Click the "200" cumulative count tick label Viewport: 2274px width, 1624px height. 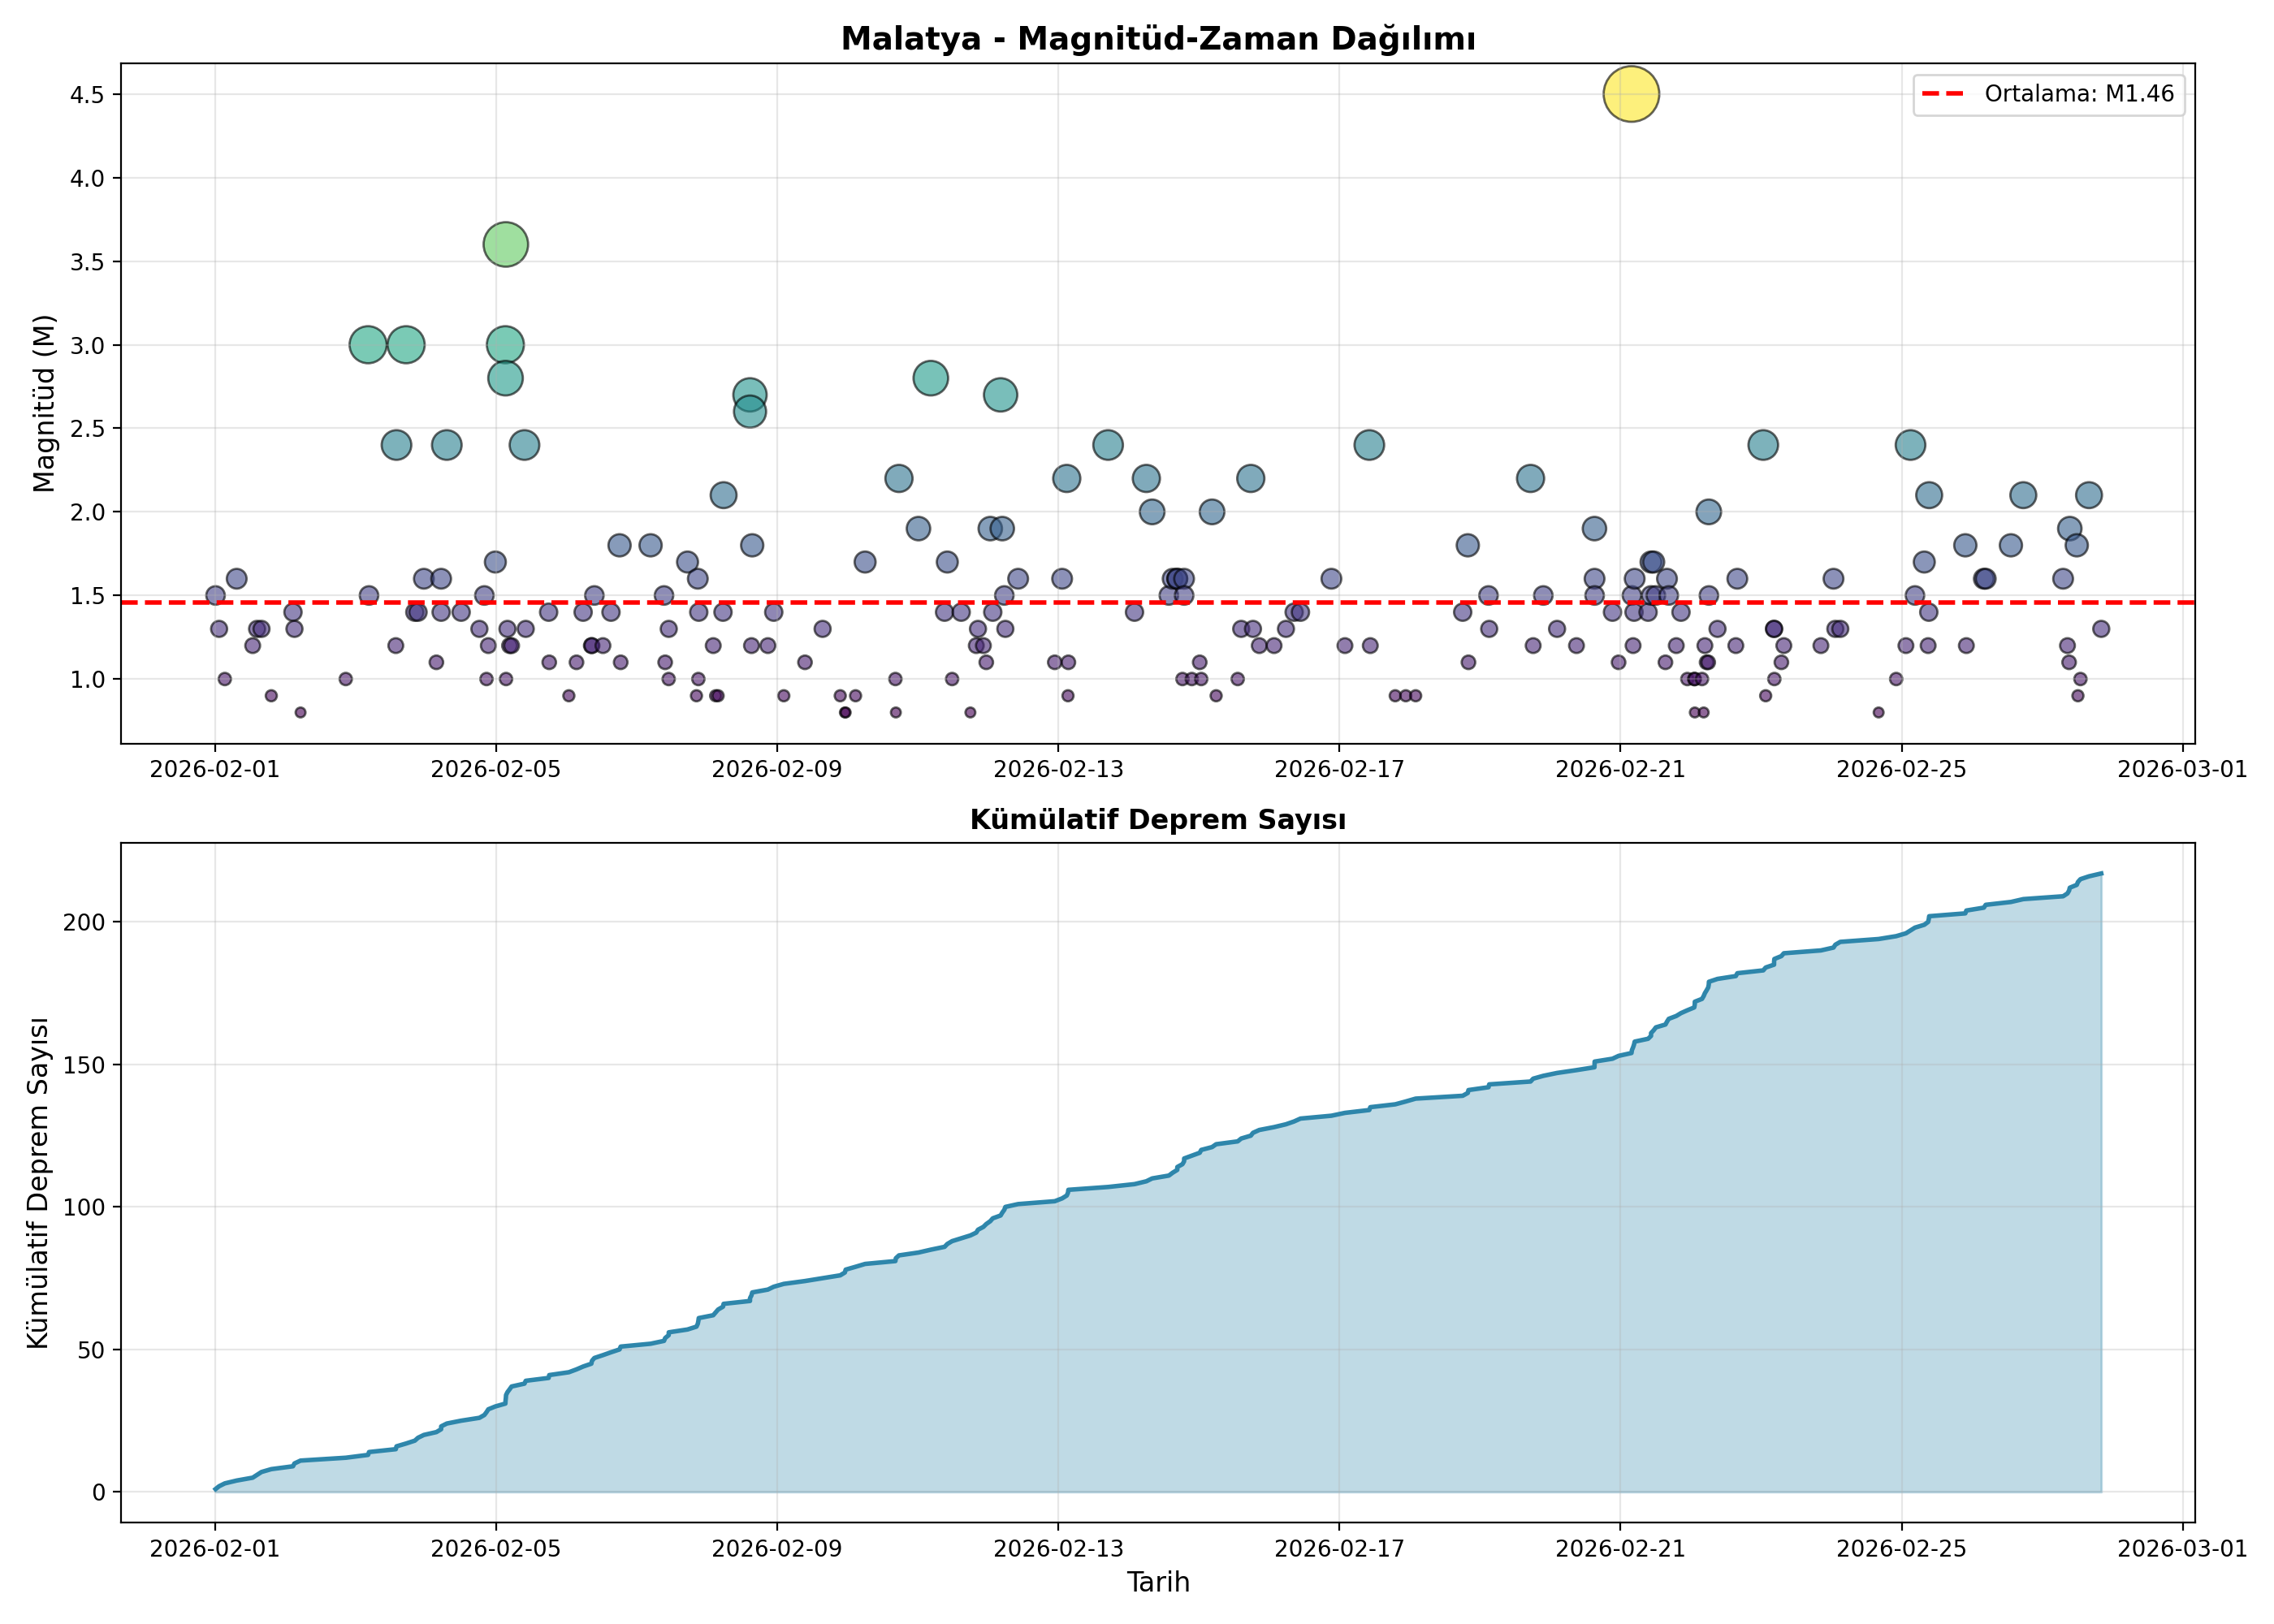tap(84, 922)
